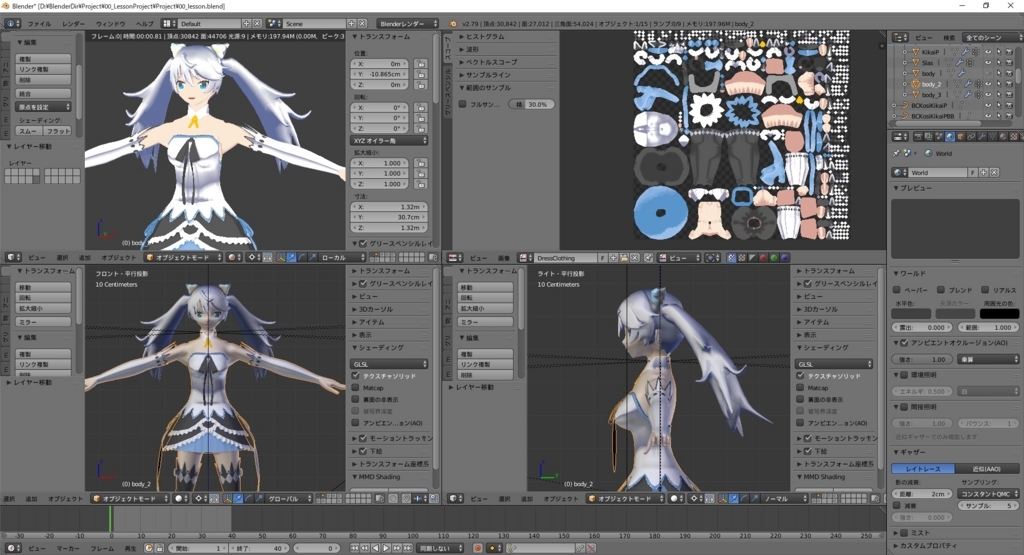Image resolution: width=1024 pixels, height=555 pixels.
Task: Click the pin icon beside World breadcrumb
Action: click(896, 153)
